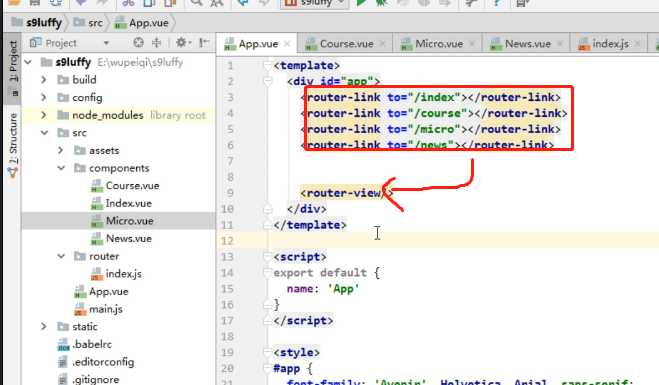Click the green Debug bug icon in the toolbar
This screenshot has width=659, height=385.
tap(381, 3)
